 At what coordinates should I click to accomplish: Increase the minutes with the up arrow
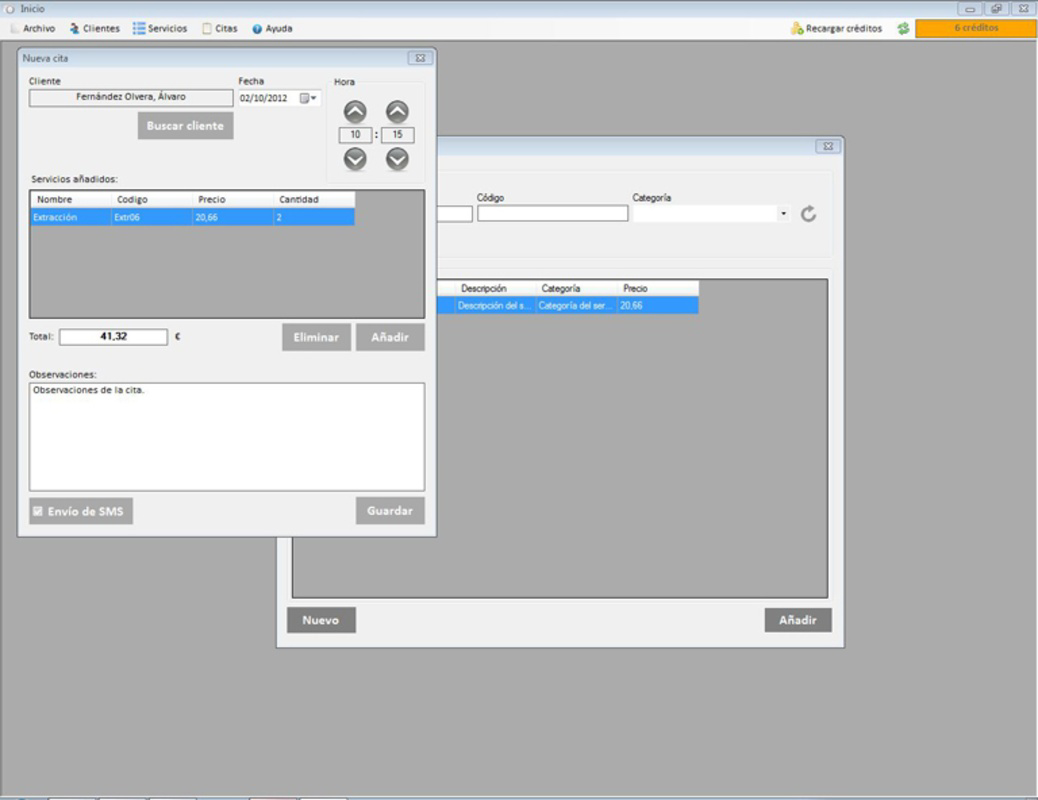click(x=397, y=111)
